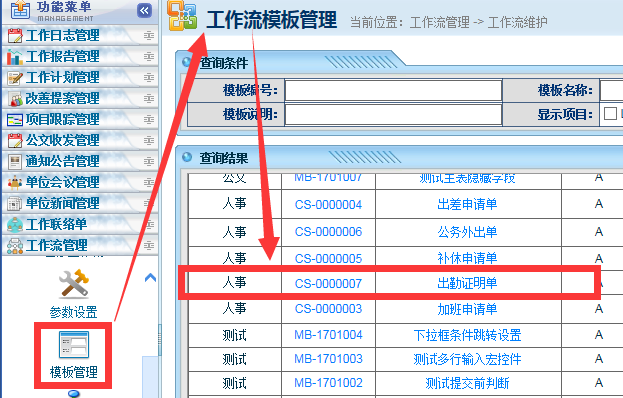The image size is (623, 398).
Task: Open the 公文收发管理 menu item
Action: click(62, 140)
